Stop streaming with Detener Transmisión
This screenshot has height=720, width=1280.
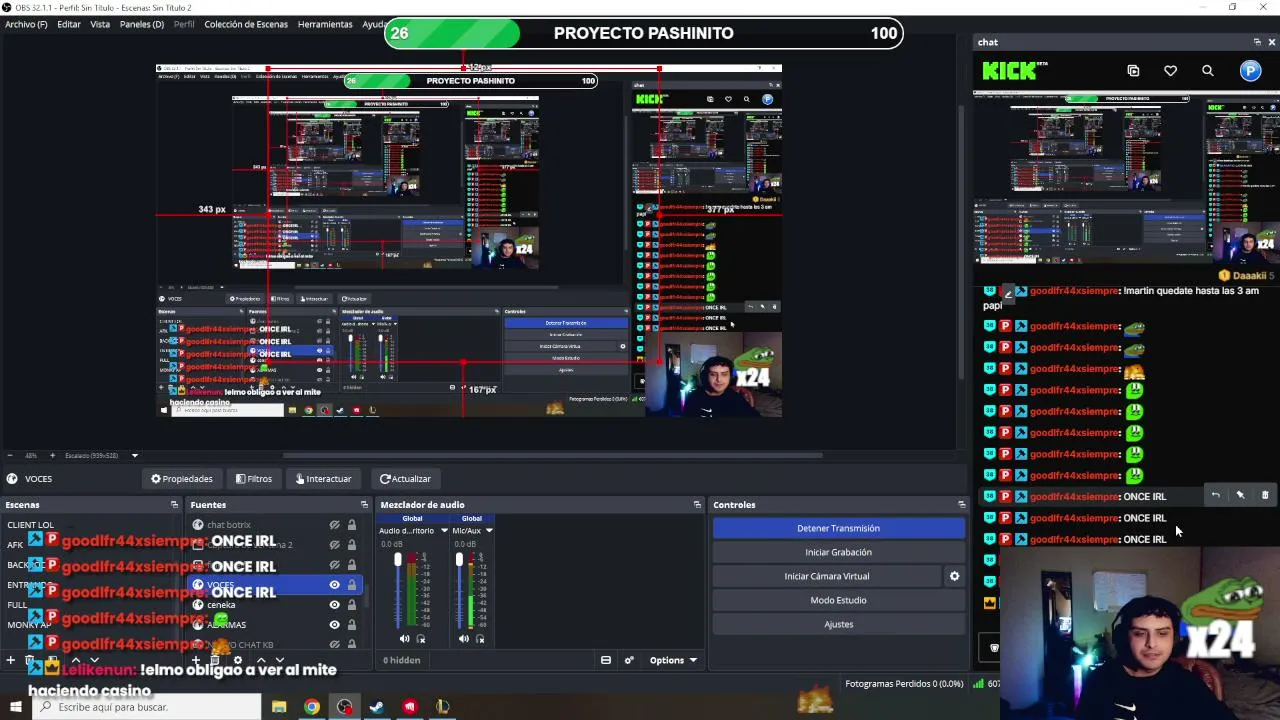tap(838, 528)
